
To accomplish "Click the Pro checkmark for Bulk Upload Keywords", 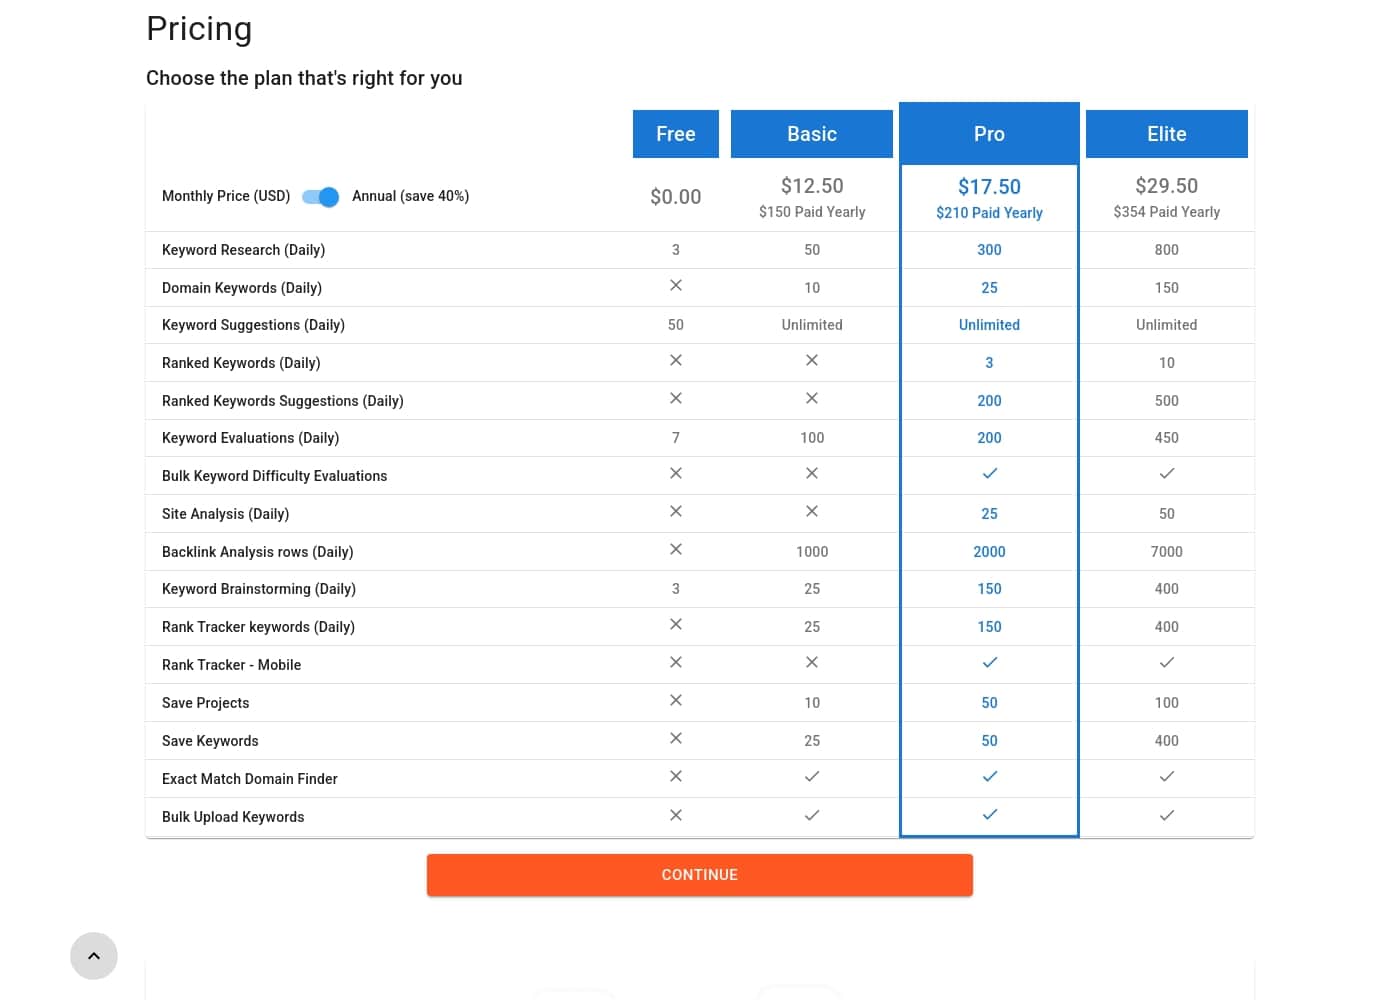I will click(990, 815).
